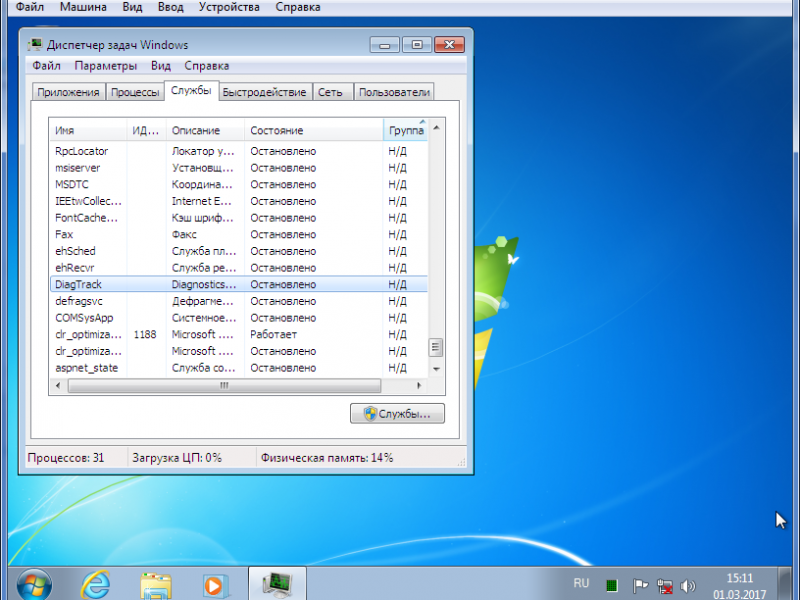Screen dimensions: 800x600
Task: Click the horizontal scrollbar left arrow
Action: 58,386
